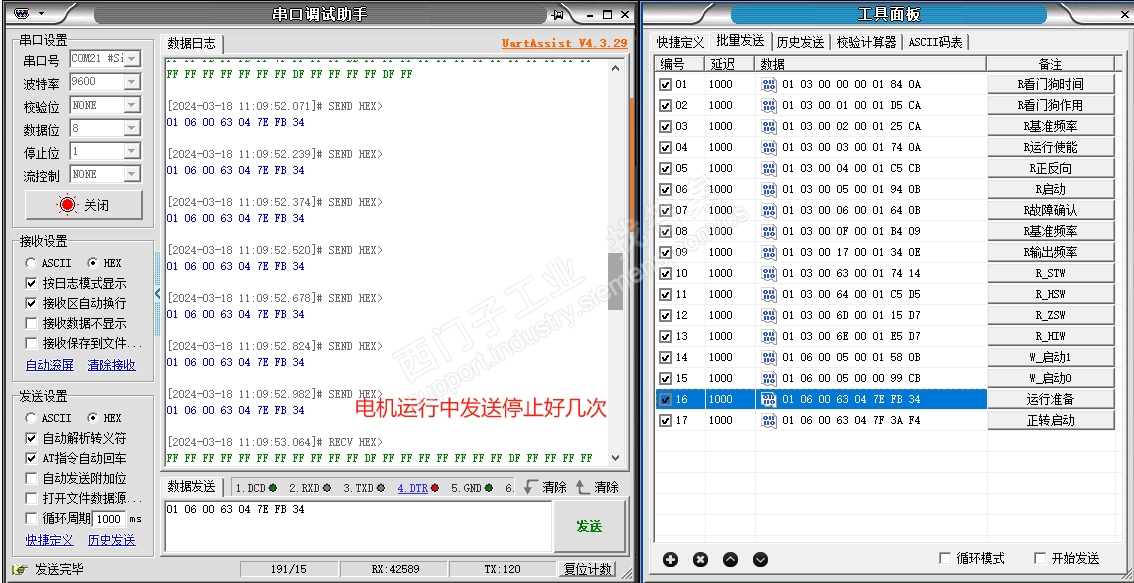Image resolution: width=1134 pixels, height=583 pixels.
Task: Click the 4.DTR signal link
Action: (413, 488)
